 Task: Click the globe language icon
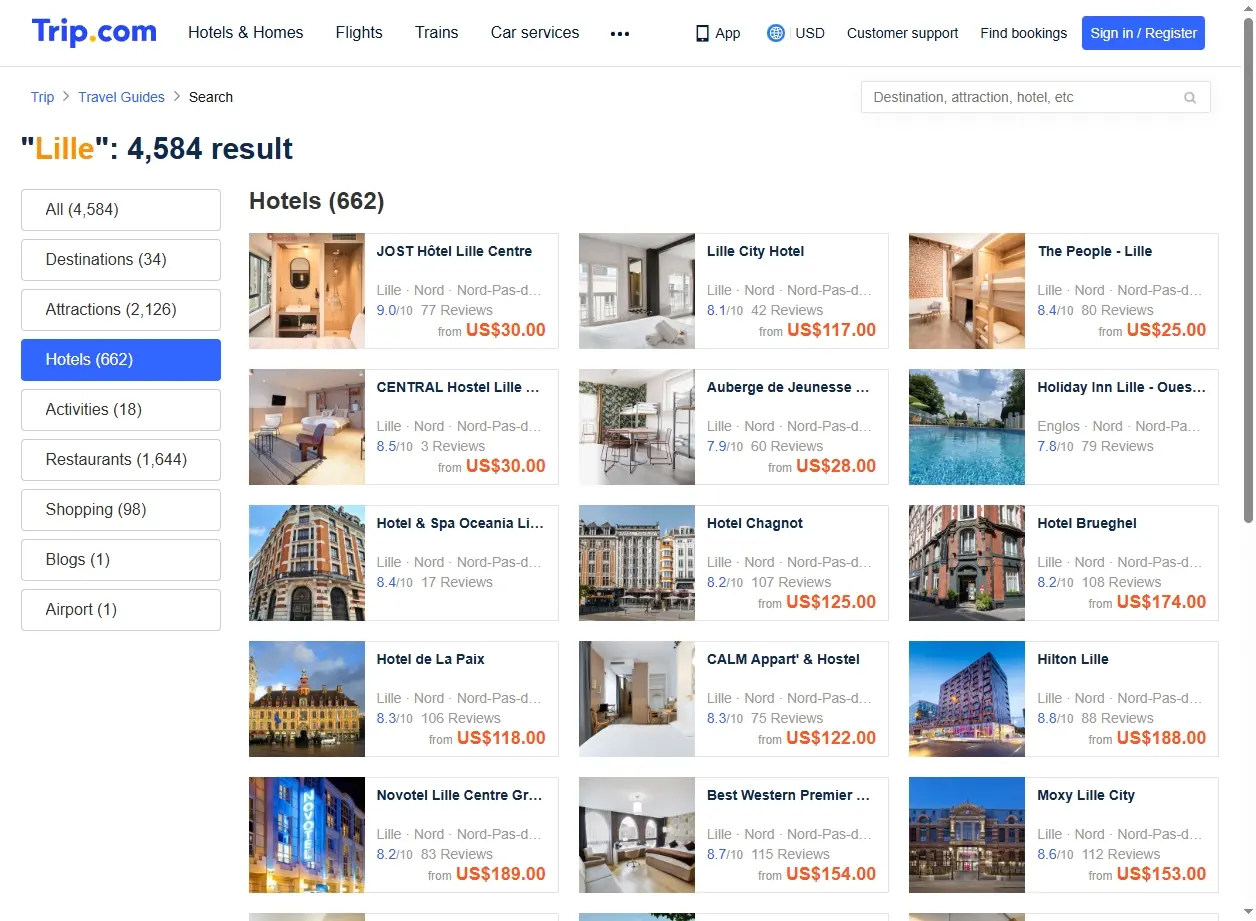775,33
